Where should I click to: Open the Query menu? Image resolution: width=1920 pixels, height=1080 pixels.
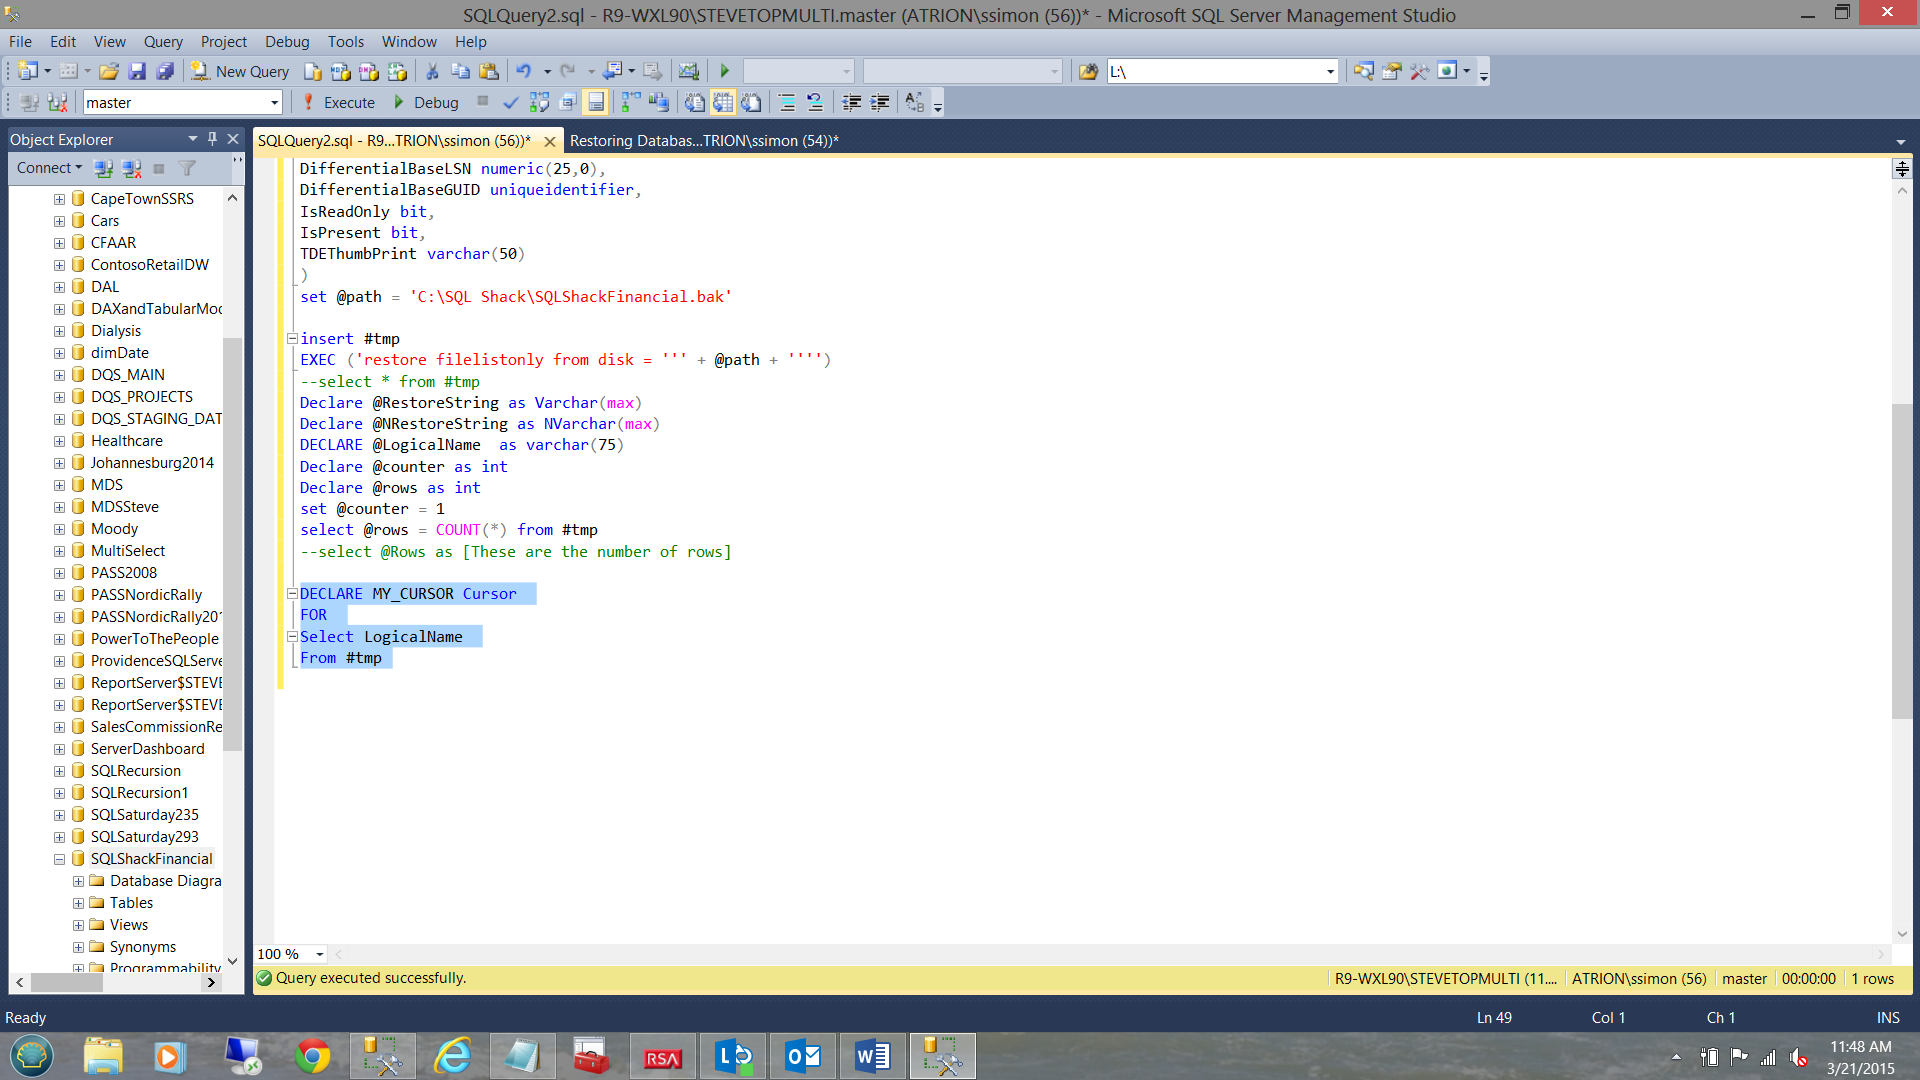(162, 41)
